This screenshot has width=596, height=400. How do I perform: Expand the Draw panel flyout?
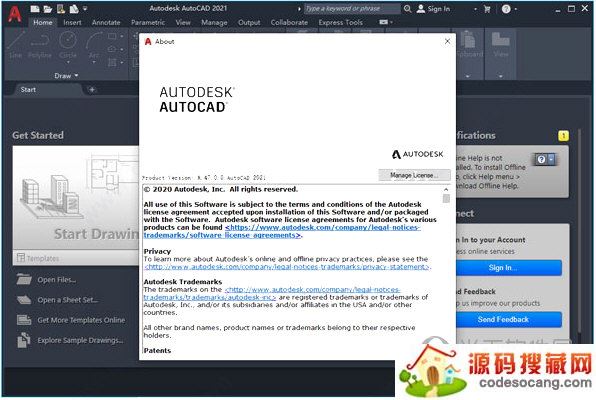pyautogui.click(x=66, y=76)
